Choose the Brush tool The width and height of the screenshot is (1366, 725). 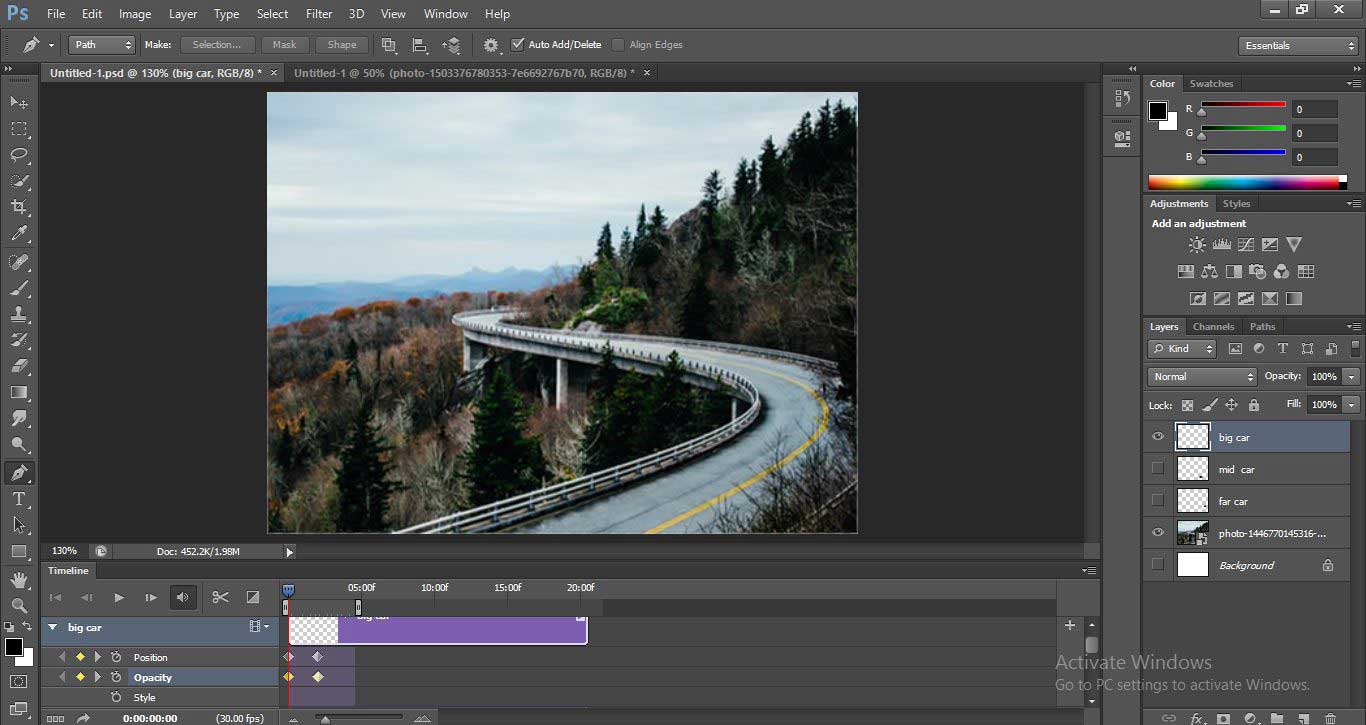19,288
